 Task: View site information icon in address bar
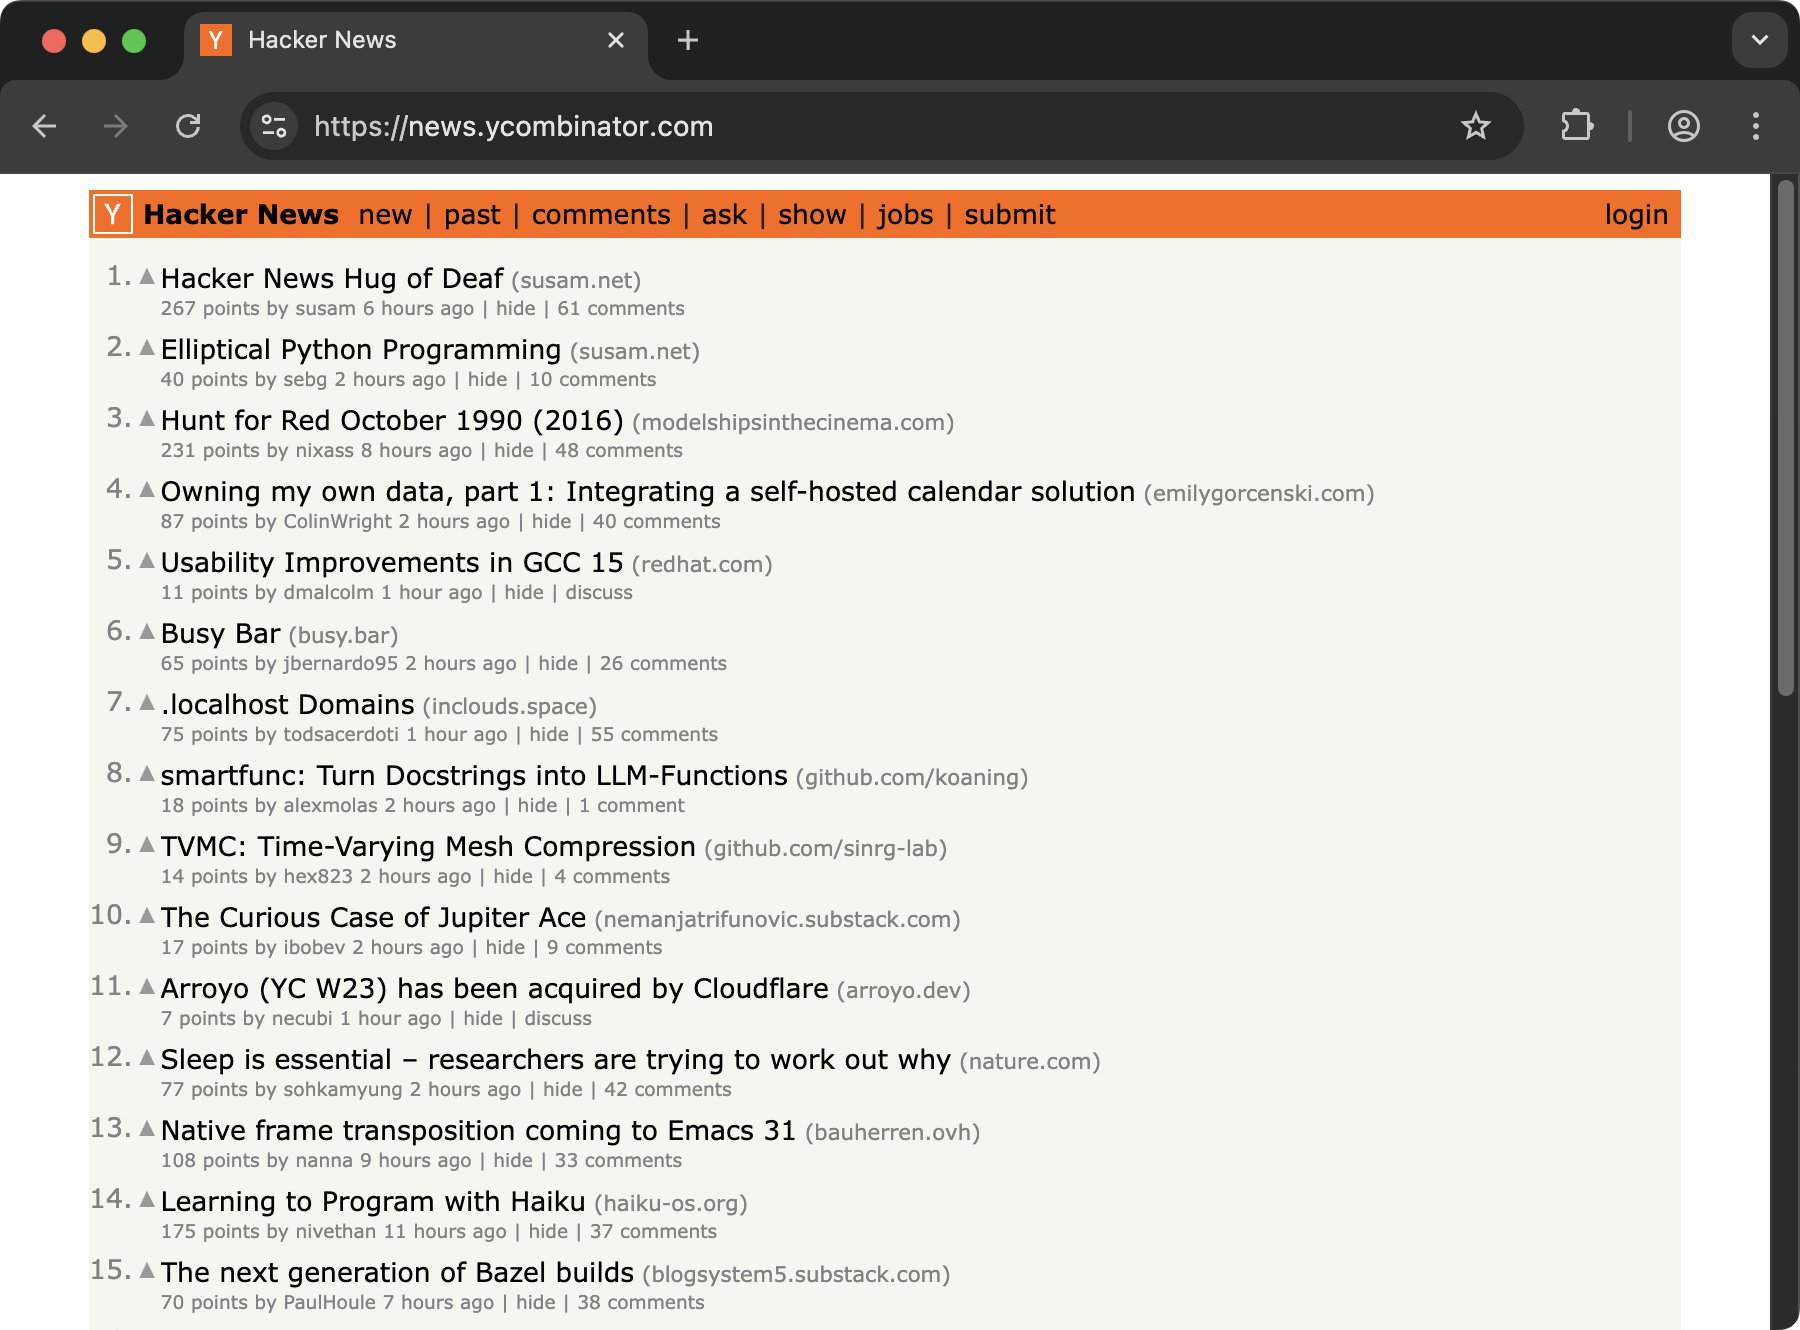point(274,126)
